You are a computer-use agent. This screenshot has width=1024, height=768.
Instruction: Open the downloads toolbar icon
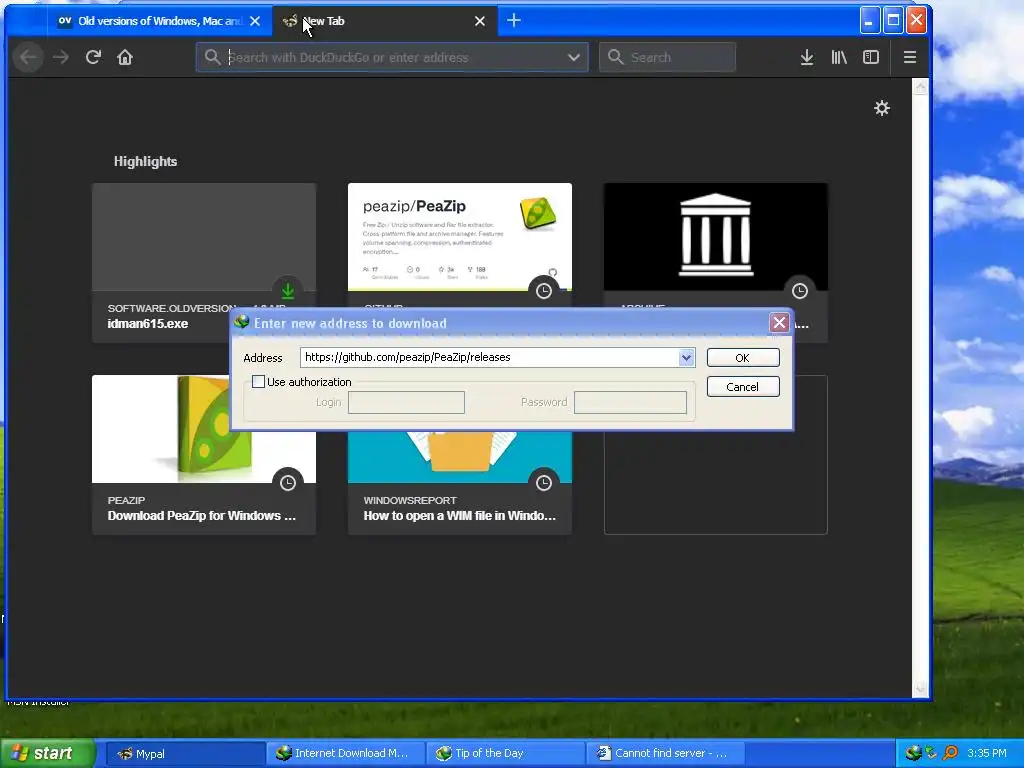coord(807,57)
